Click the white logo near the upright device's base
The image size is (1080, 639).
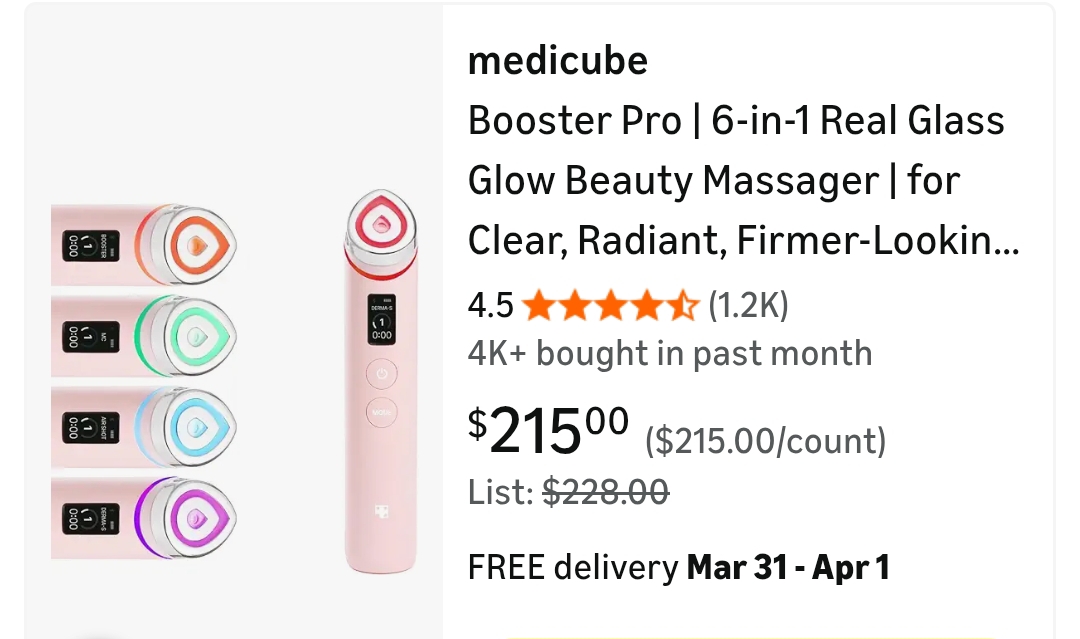[382, 510]
